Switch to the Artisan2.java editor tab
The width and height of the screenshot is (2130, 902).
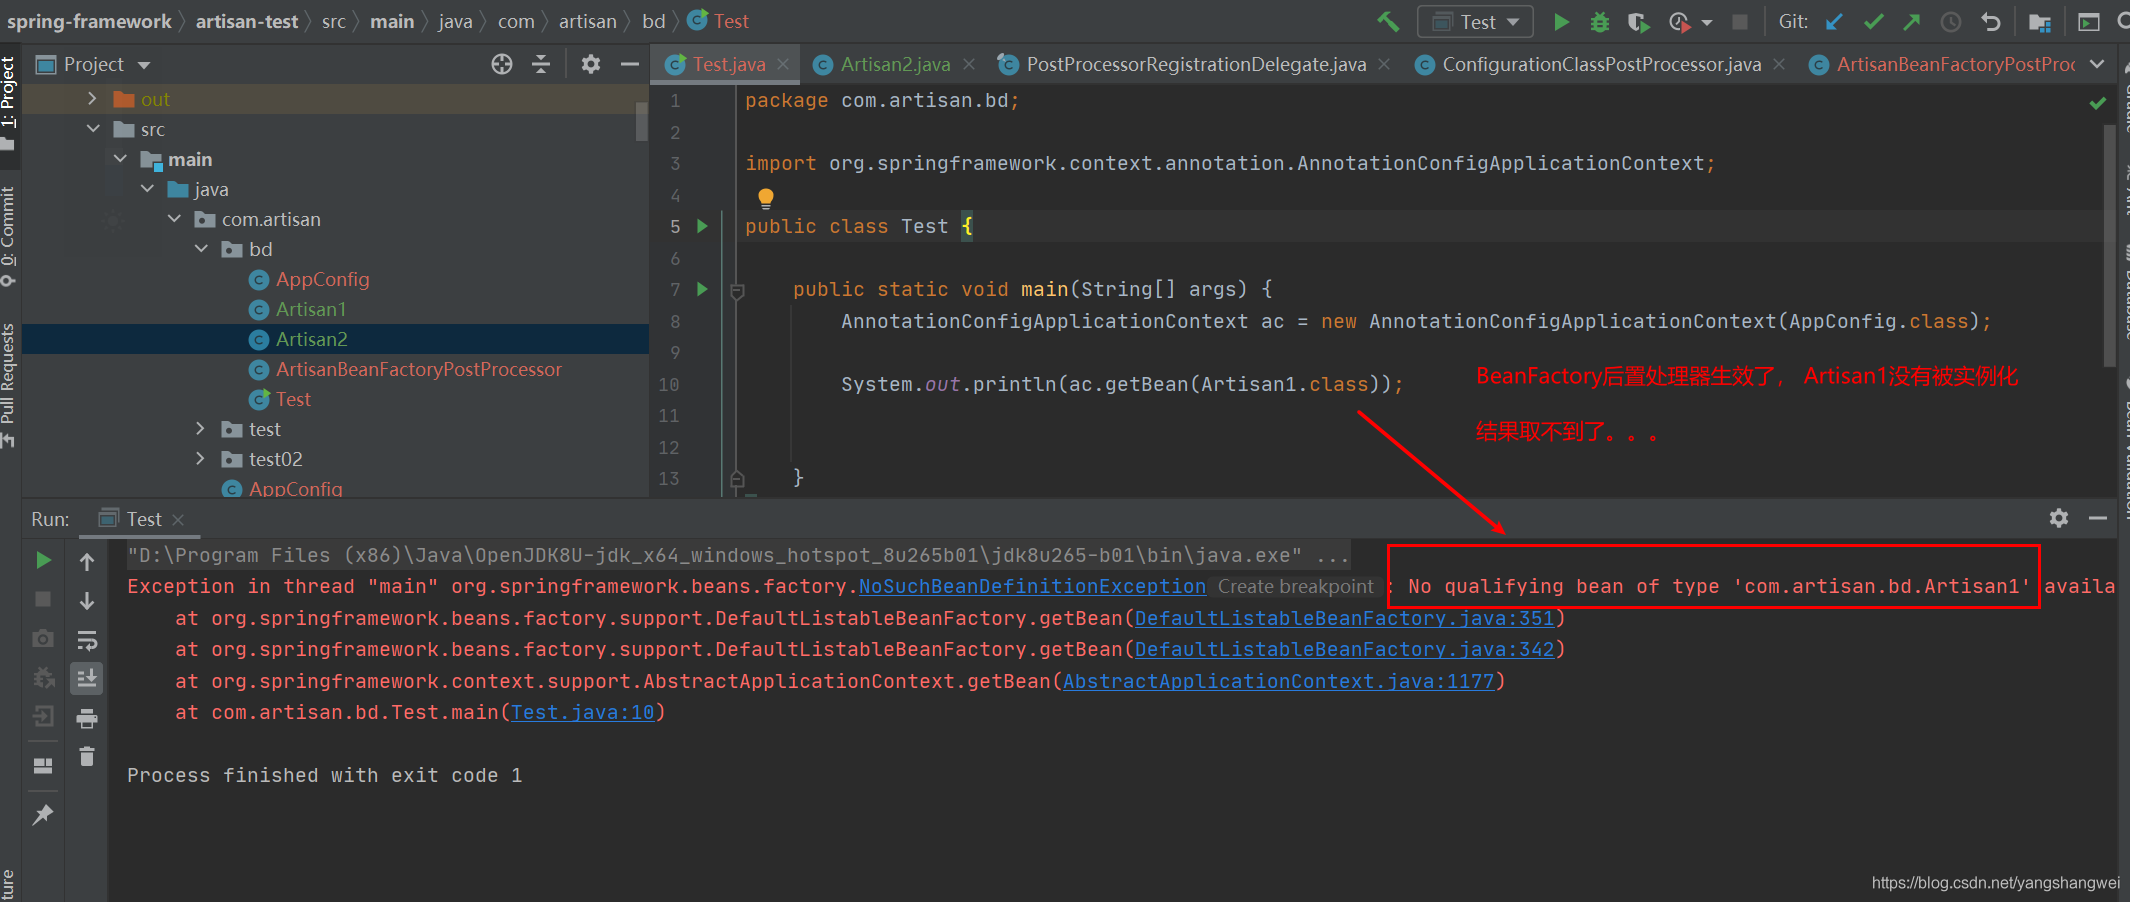click(x=894, y=65)
